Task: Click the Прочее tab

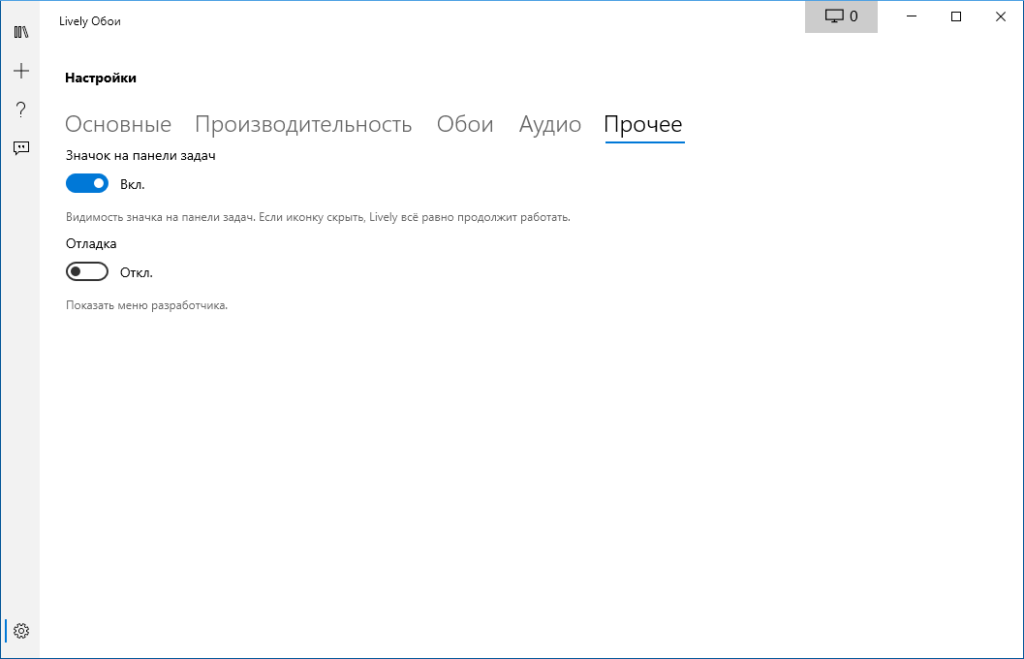Action: (x=643, y=124)
